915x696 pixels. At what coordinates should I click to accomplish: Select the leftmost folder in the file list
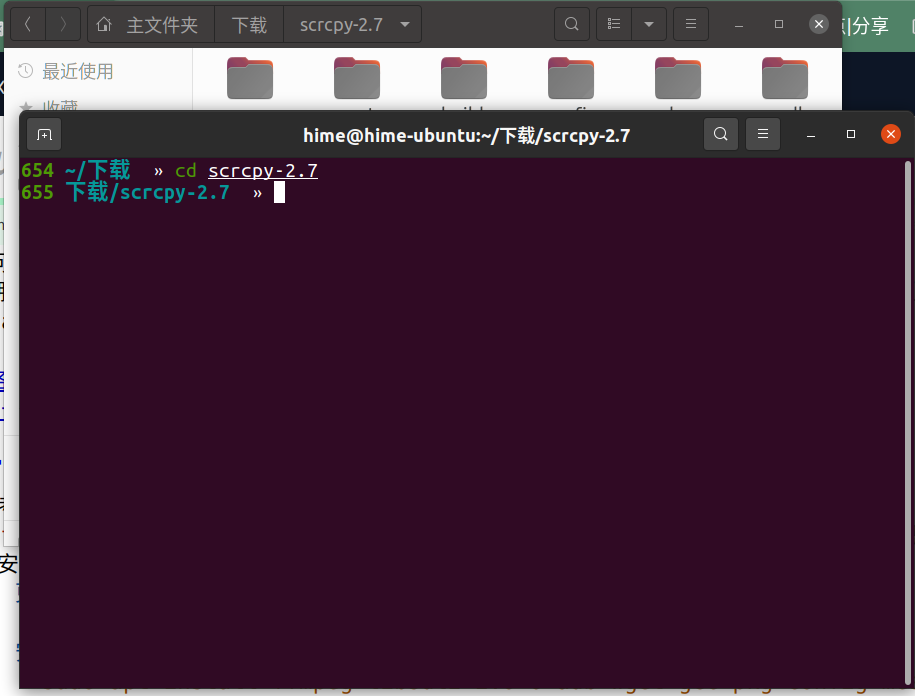(x=250, y=78)
